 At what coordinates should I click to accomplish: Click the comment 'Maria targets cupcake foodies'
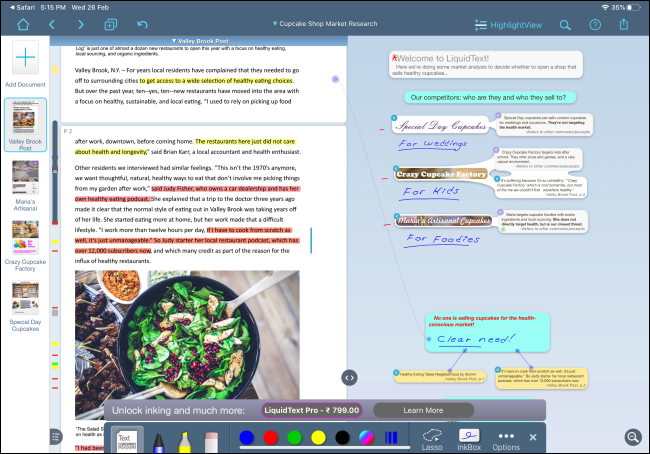coord(543,222)
